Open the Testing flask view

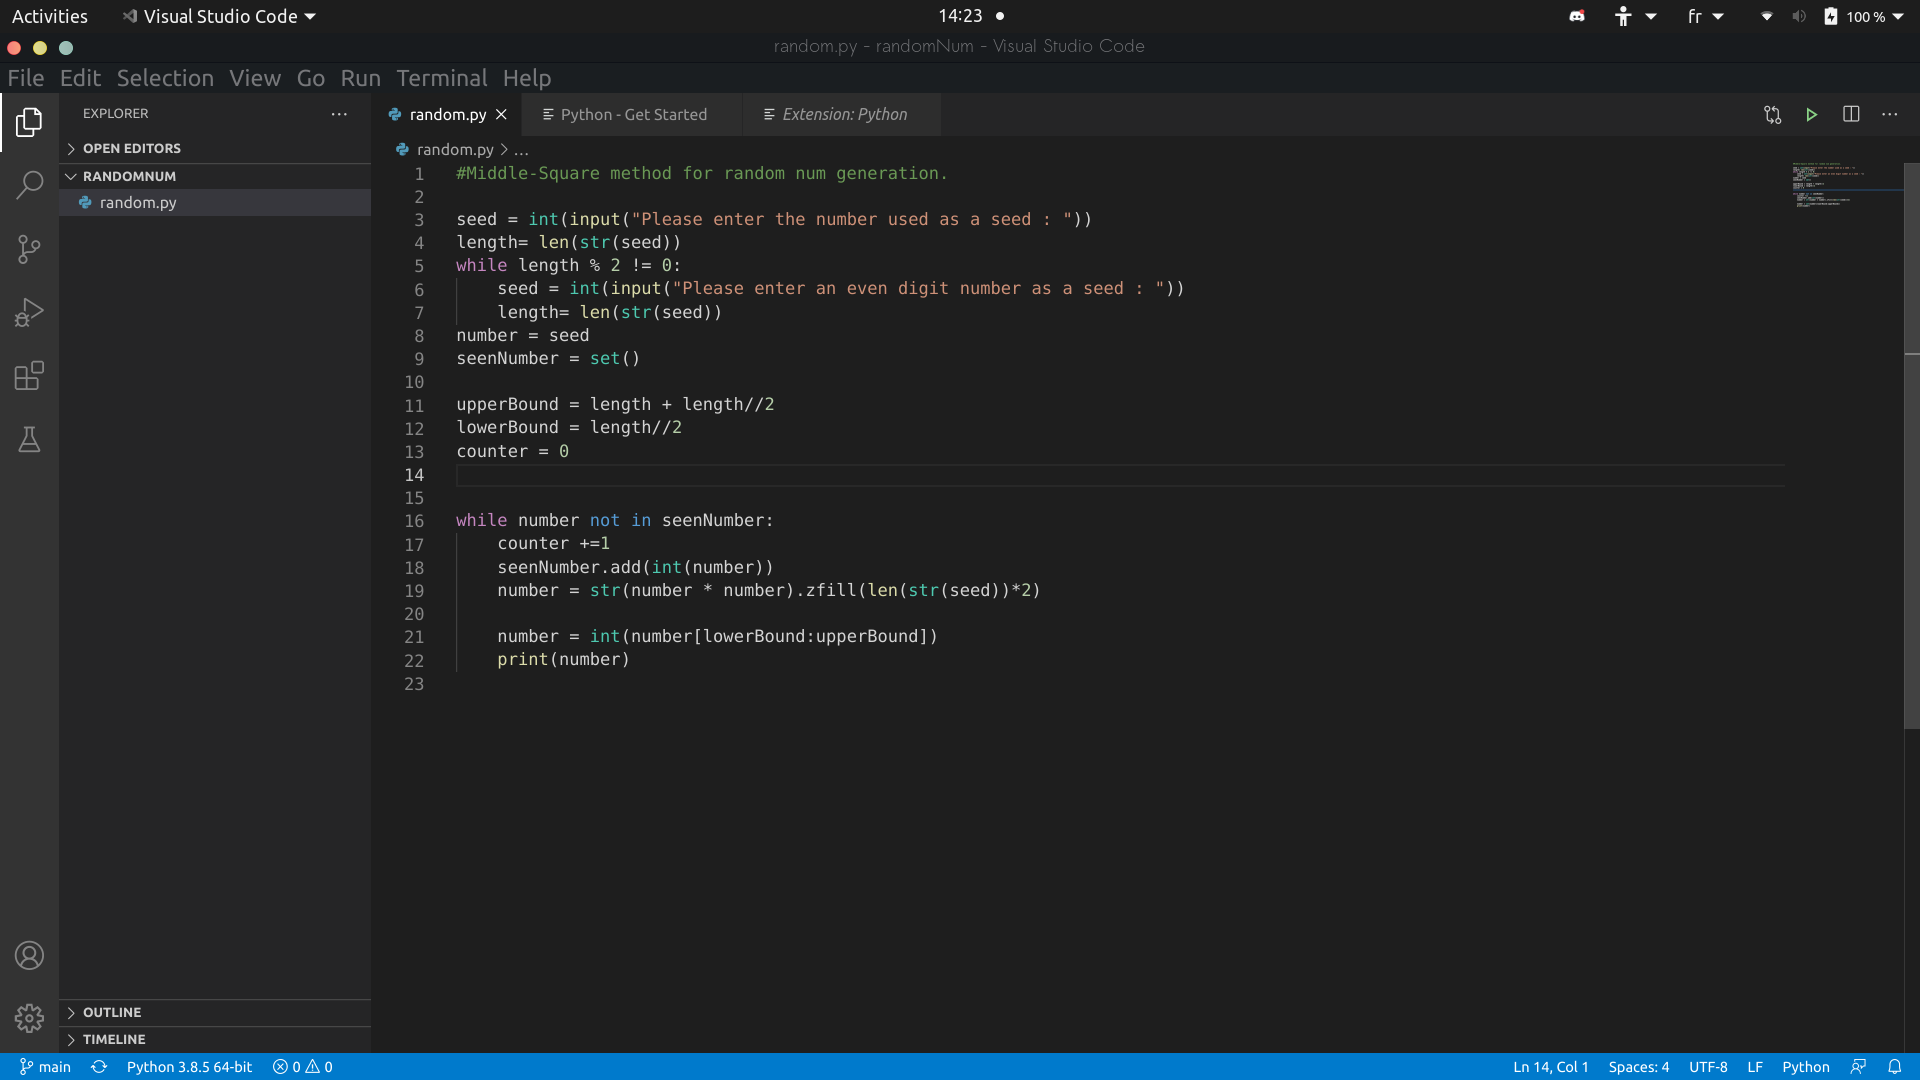point(29,440)
